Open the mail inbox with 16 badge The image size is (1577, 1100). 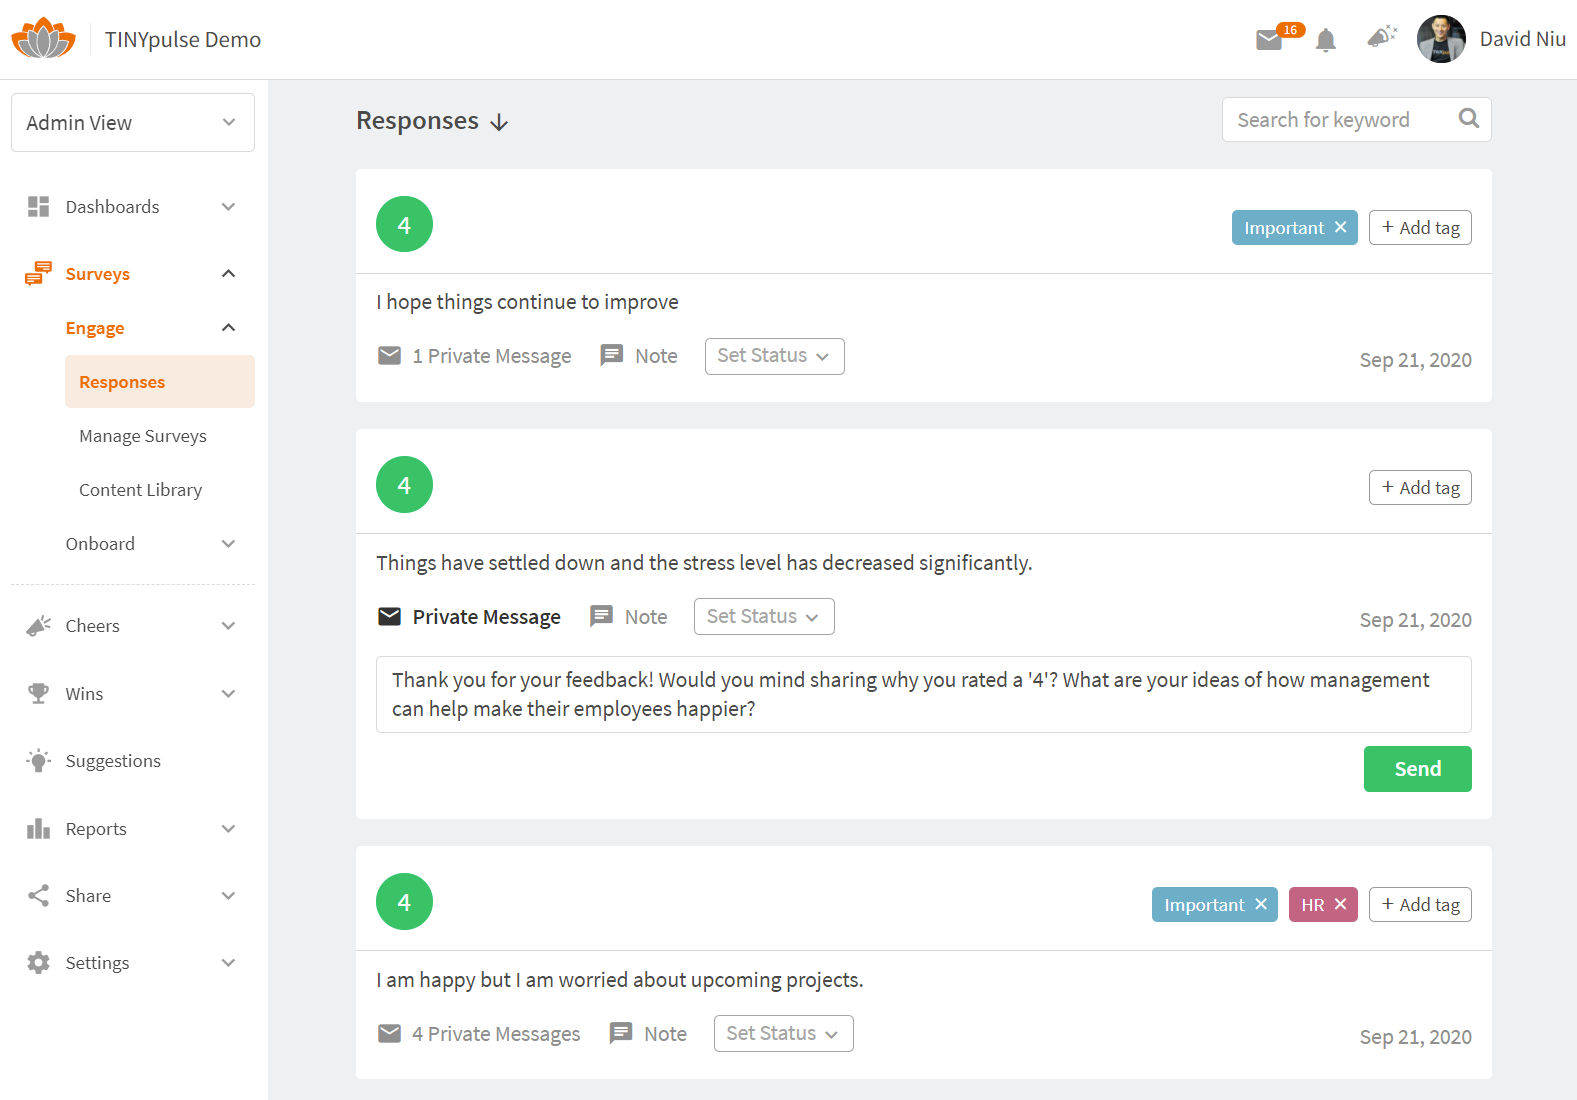tap(1270, 40)
